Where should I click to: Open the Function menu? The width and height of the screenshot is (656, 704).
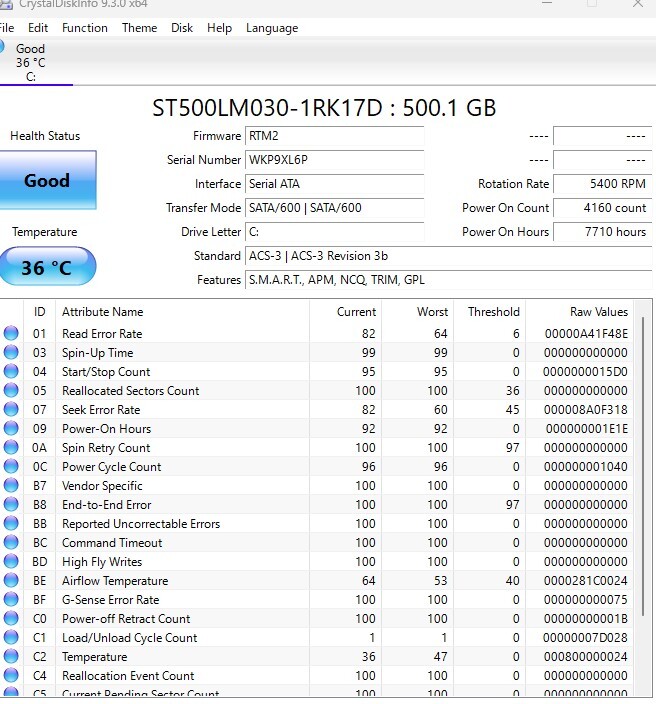(x=84, y=28)
